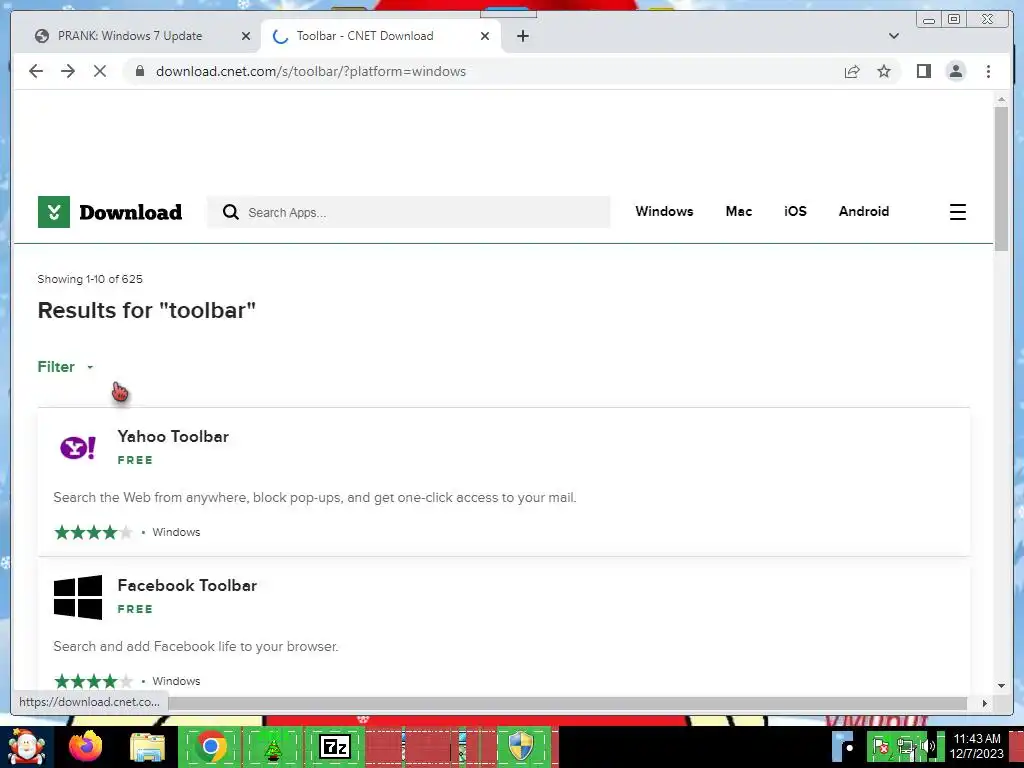Image resolution: width=1024 pixels, height=768 pixels.
Task: Focus the Search Apps field
Action: pyautogui.click(x=409, y=212)
